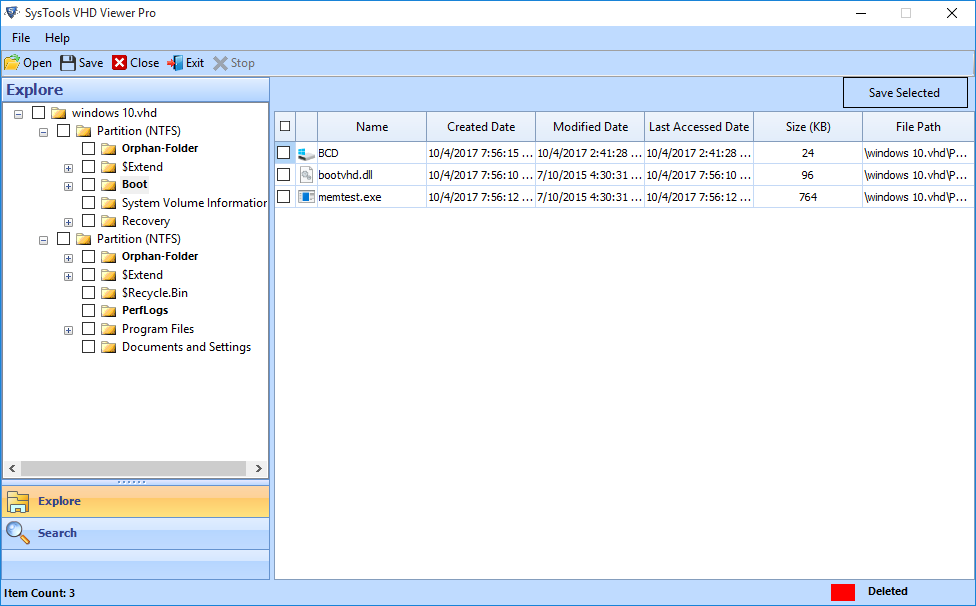Click the Search magnifier icon in the sidebar
The image size is (976, 606).
(17, 533)
